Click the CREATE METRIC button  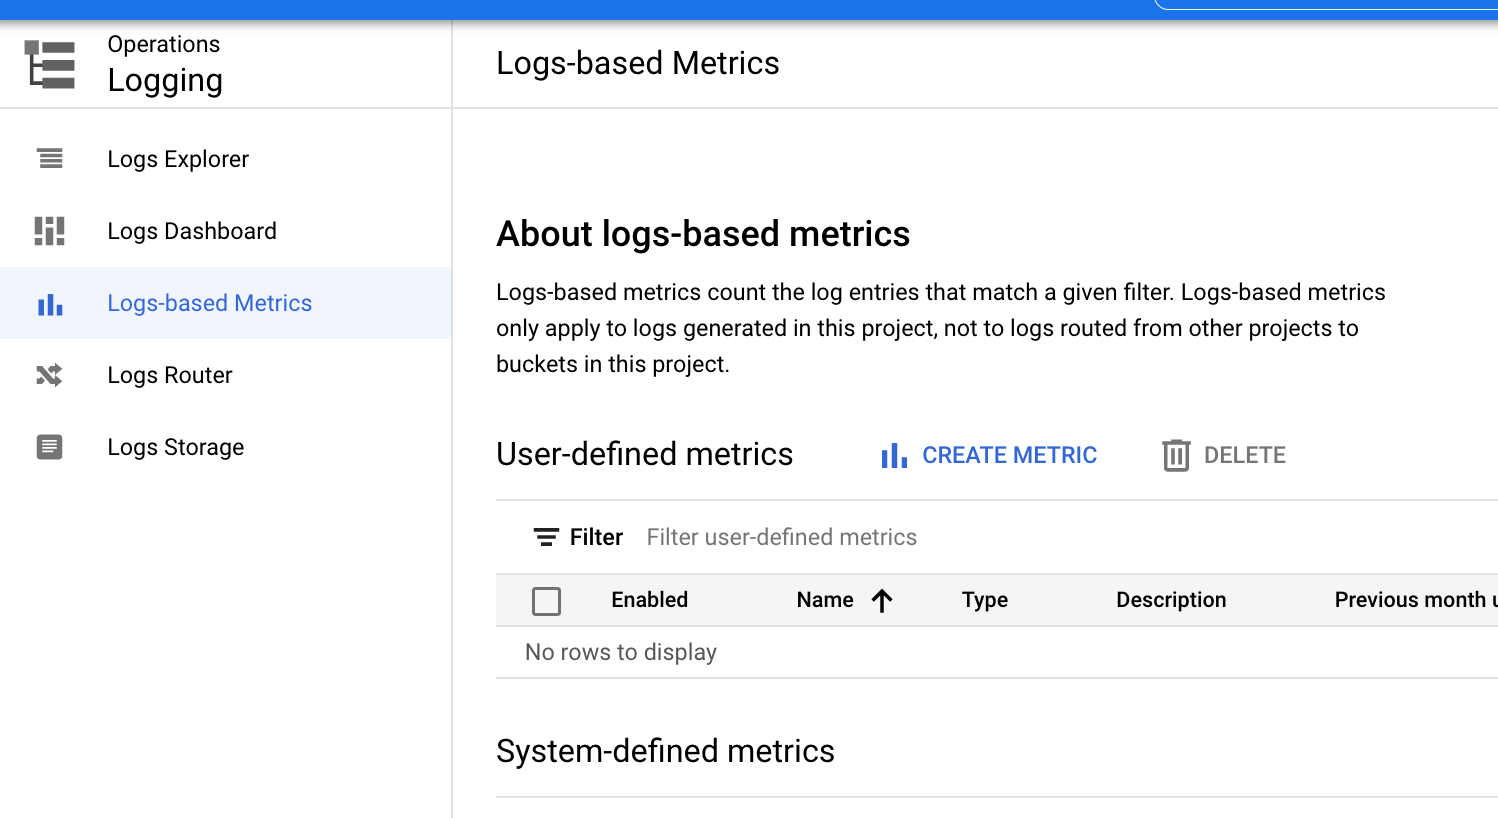pos(1008,455)
